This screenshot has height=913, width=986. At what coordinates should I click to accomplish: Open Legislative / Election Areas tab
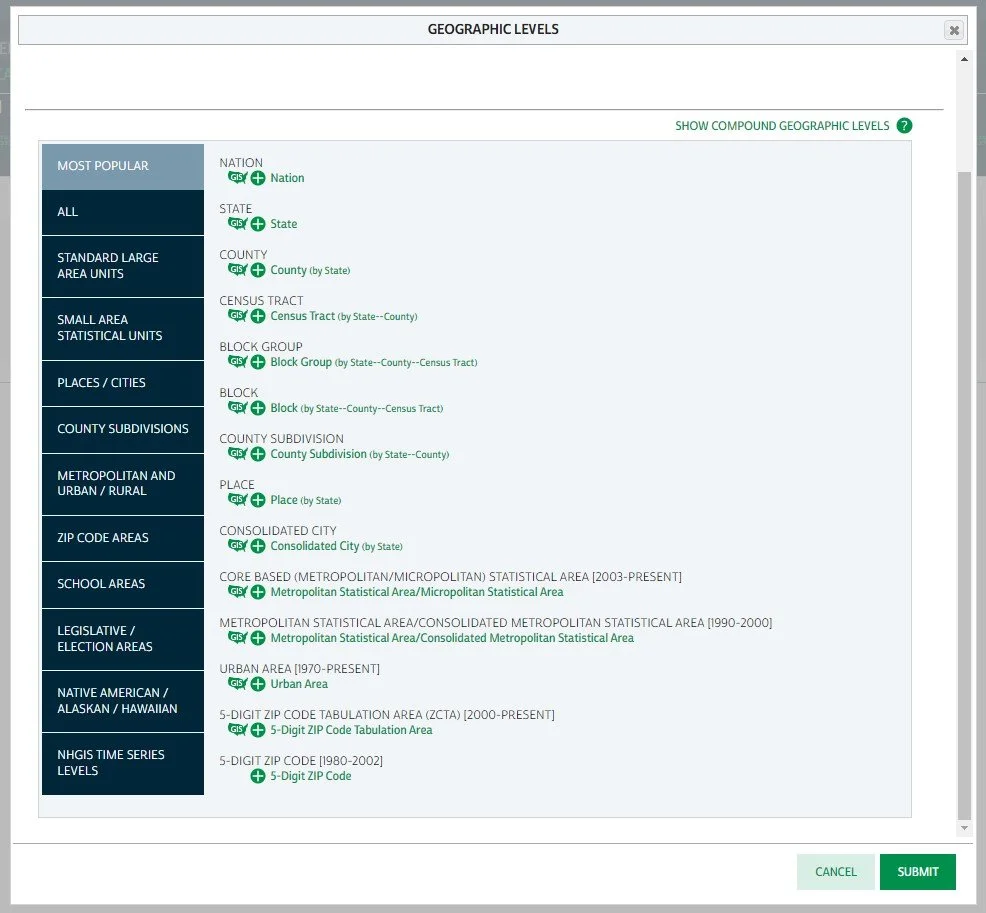[x=123, y=639]
